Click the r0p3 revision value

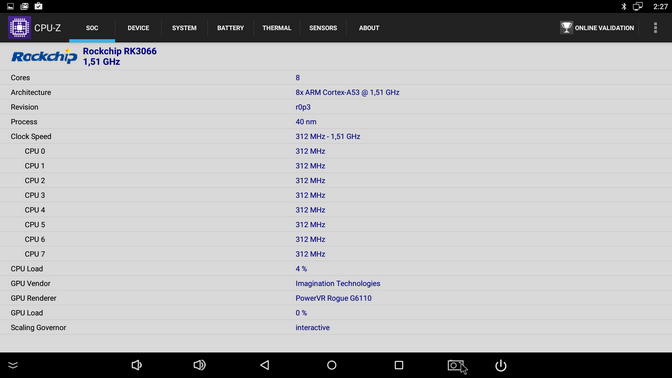(x=303, y=107)
